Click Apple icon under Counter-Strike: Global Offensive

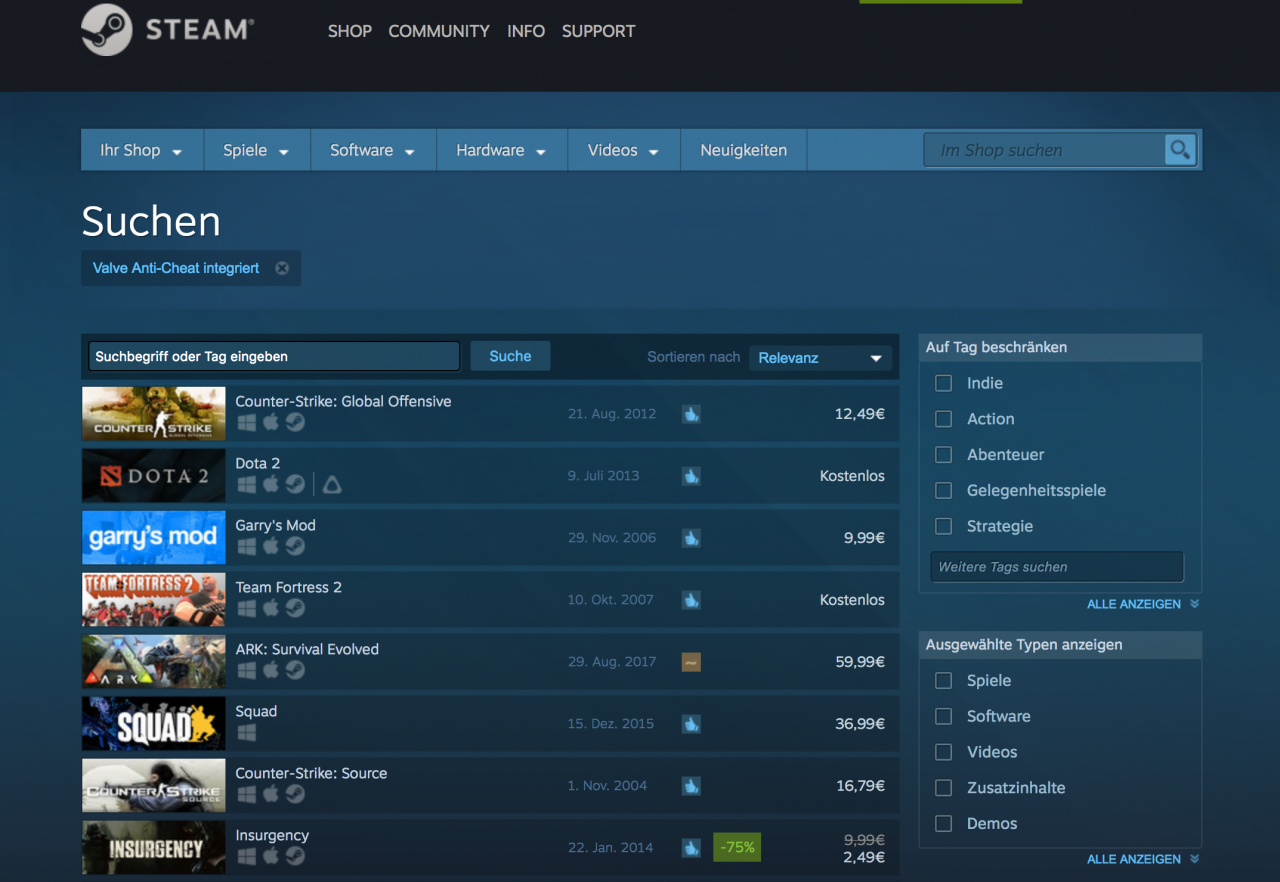(271, 422)
